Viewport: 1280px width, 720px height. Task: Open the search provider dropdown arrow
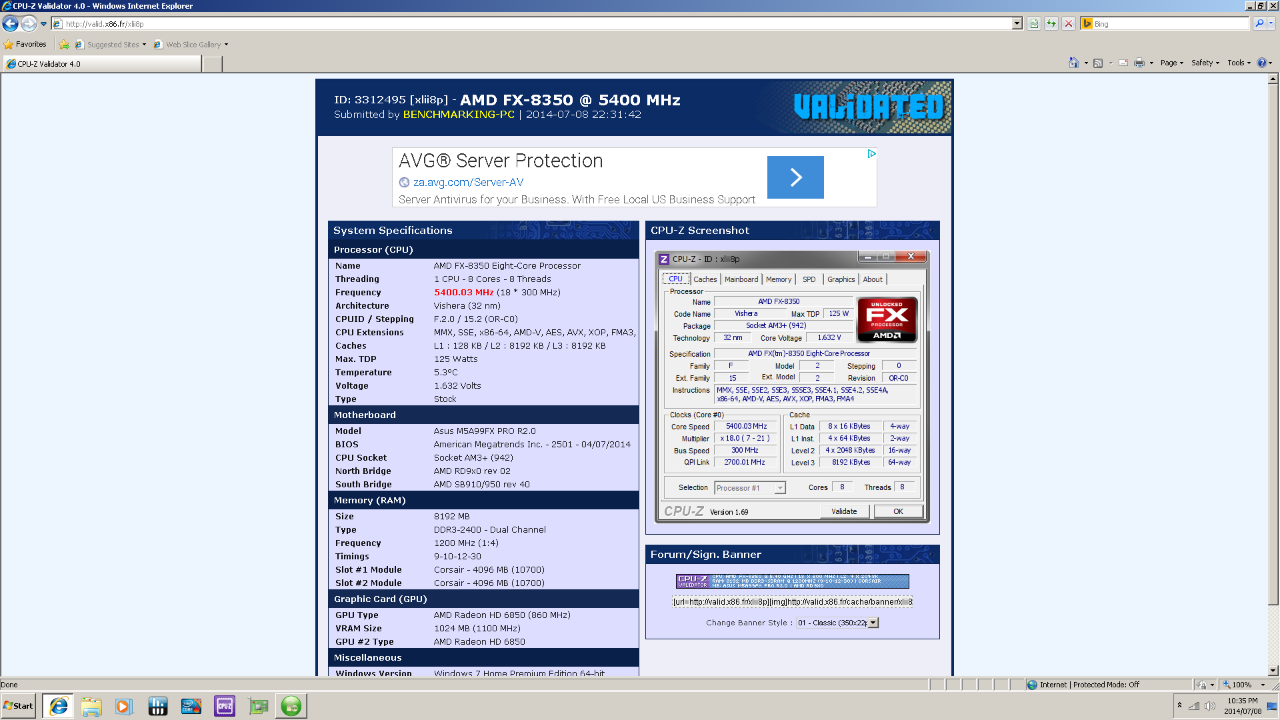tap(1272, 23)
